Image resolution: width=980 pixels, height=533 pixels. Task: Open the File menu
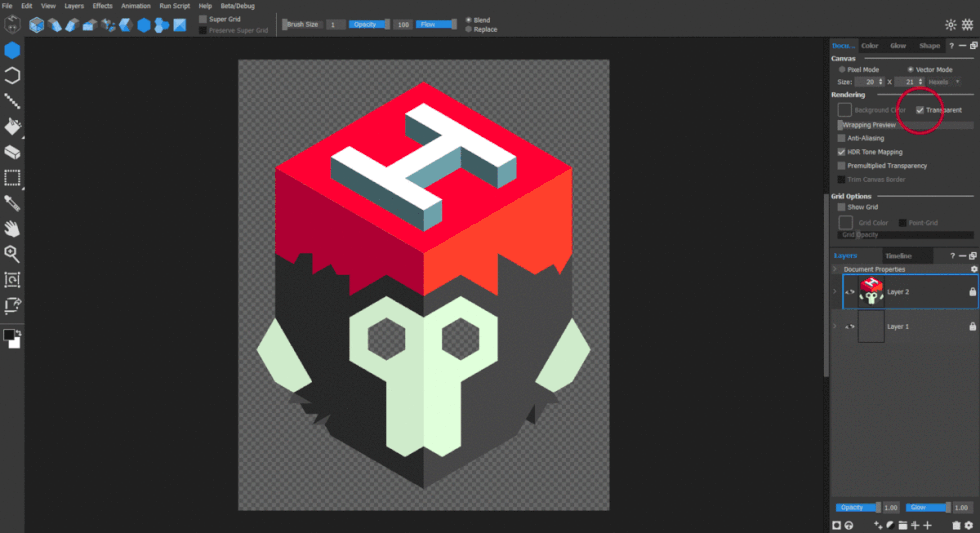tap(8, 6)
